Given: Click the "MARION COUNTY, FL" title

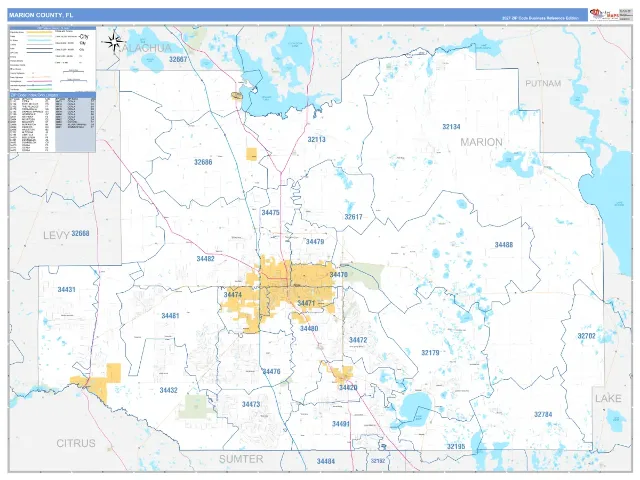Looking at the screenshot, I should (41, 15).
